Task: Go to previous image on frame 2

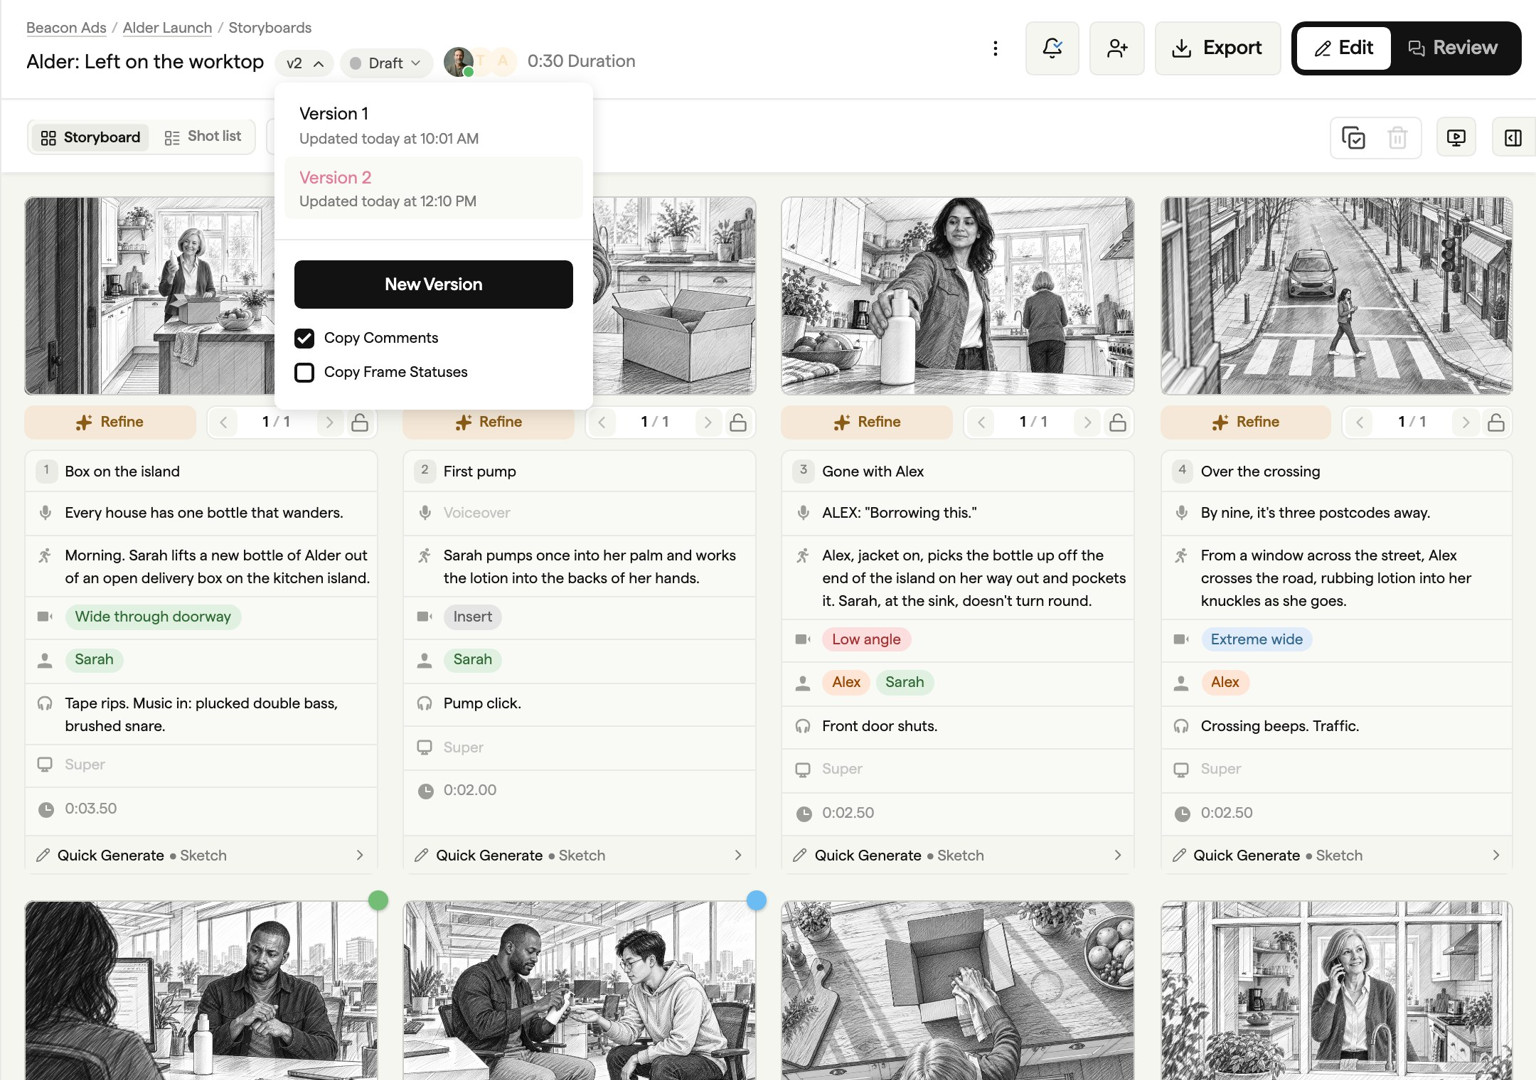Action: point(602,422)
